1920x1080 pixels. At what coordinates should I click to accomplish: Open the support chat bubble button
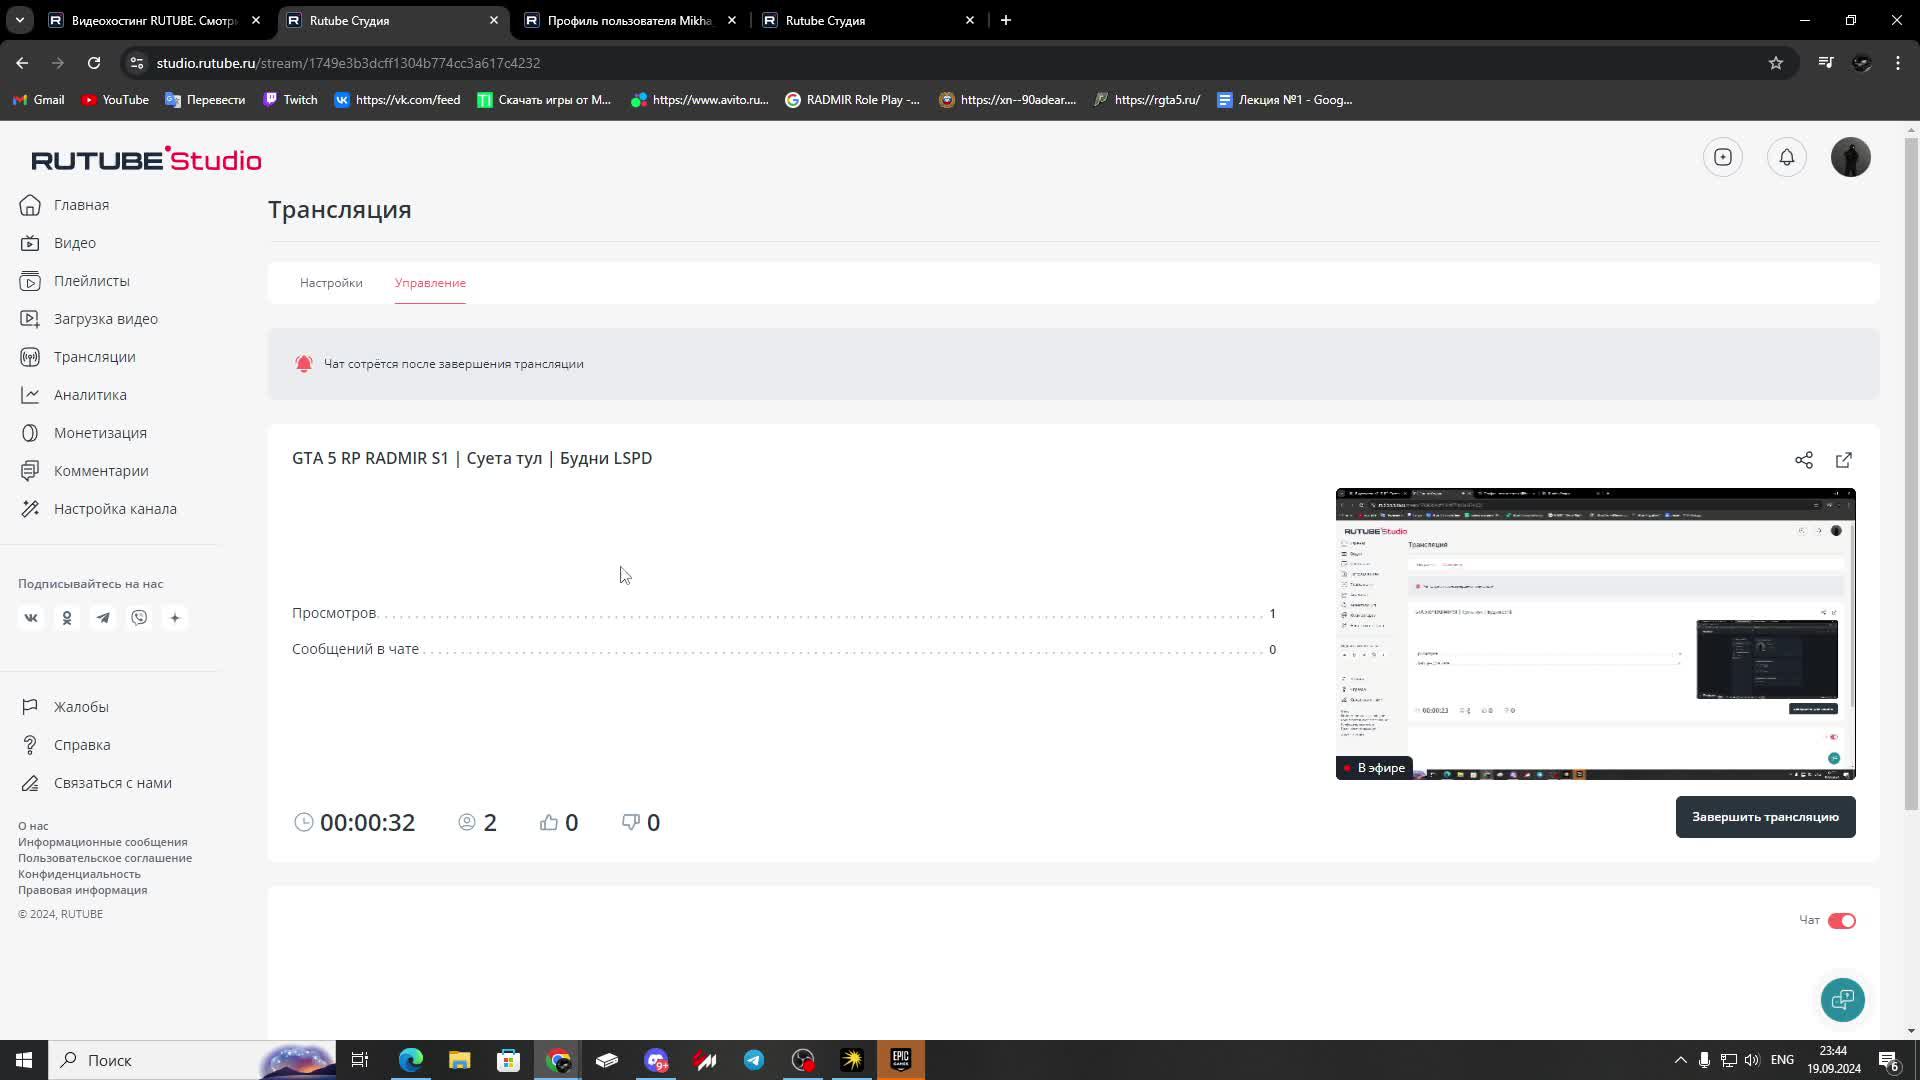click(x=1842, y=1000)
